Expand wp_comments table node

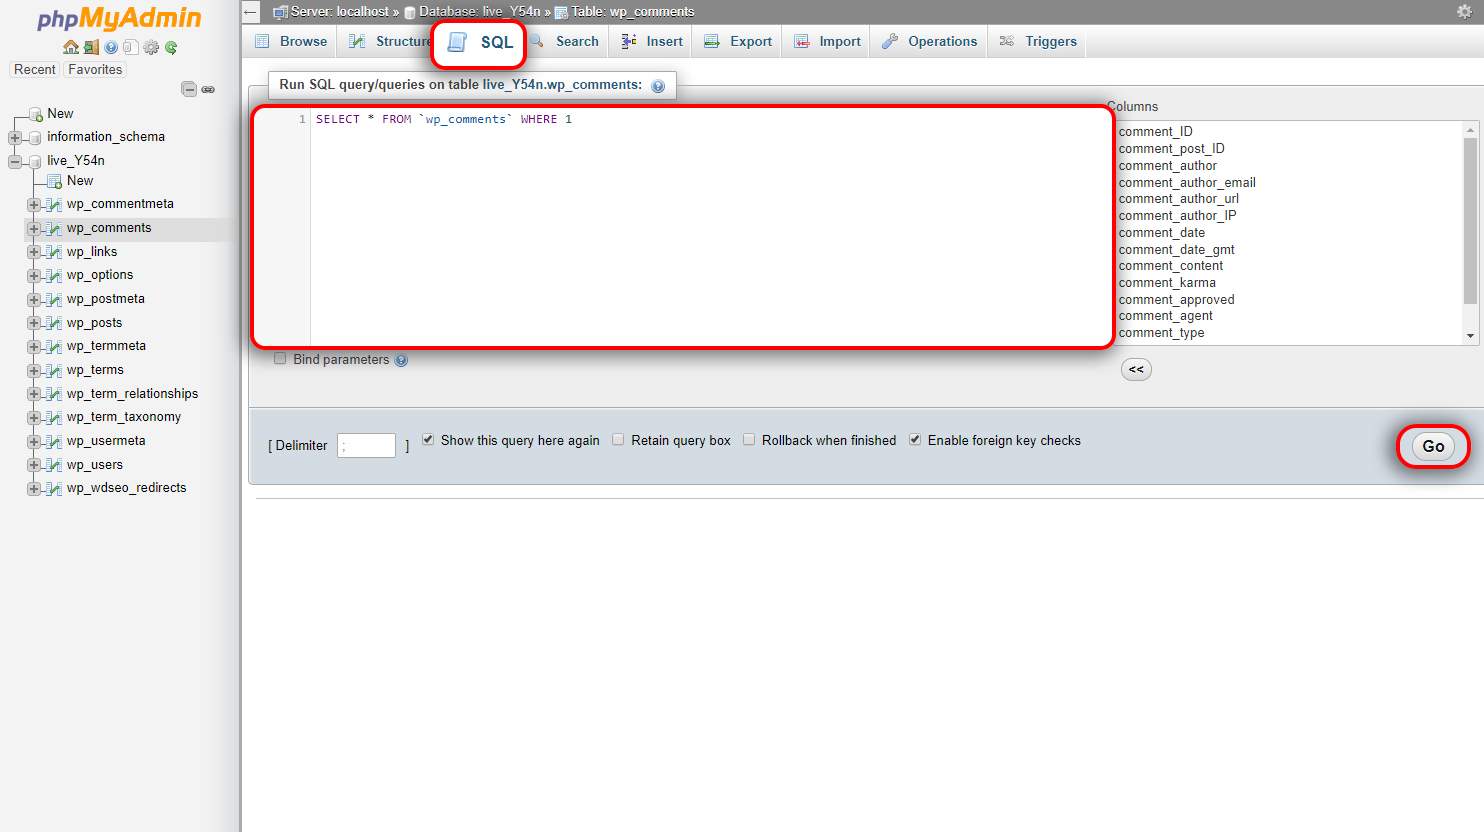coord(34,228)
